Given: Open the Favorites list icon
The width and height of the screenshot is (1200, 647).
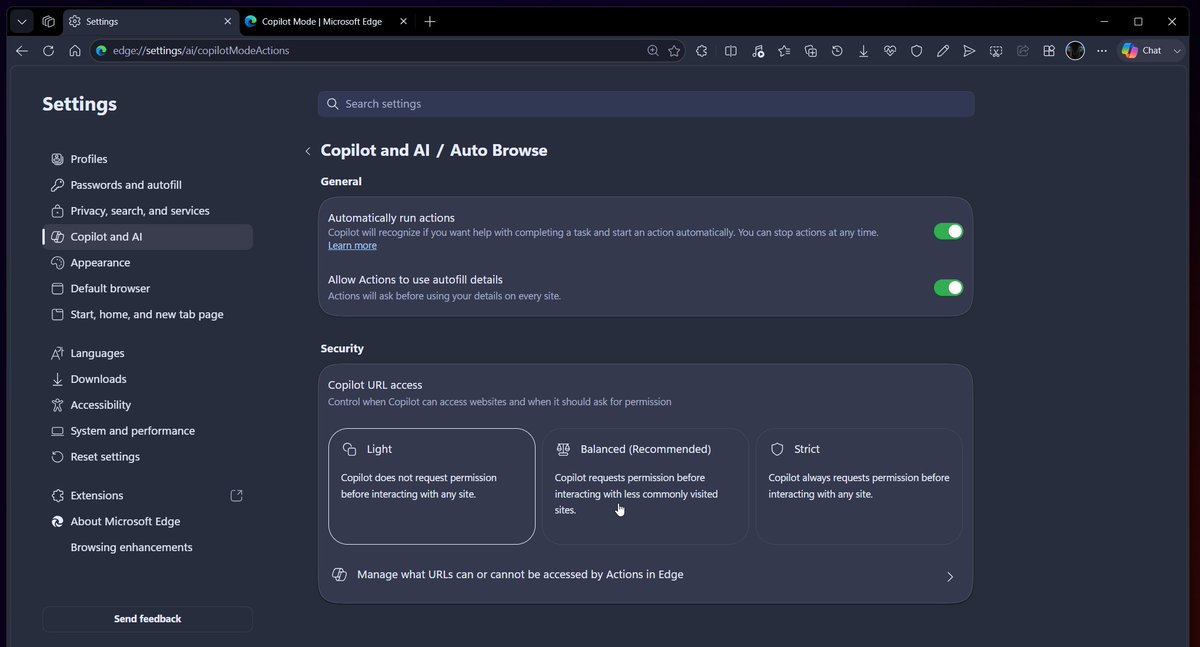Looking at the screenshot, I should 784,51.
